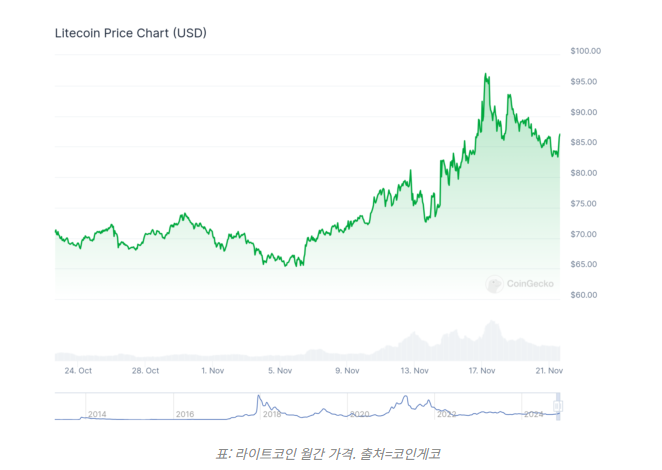This screenshot has width=662, height=470.
Task: Click the 2020 label in the navigator
Action: 360,413
